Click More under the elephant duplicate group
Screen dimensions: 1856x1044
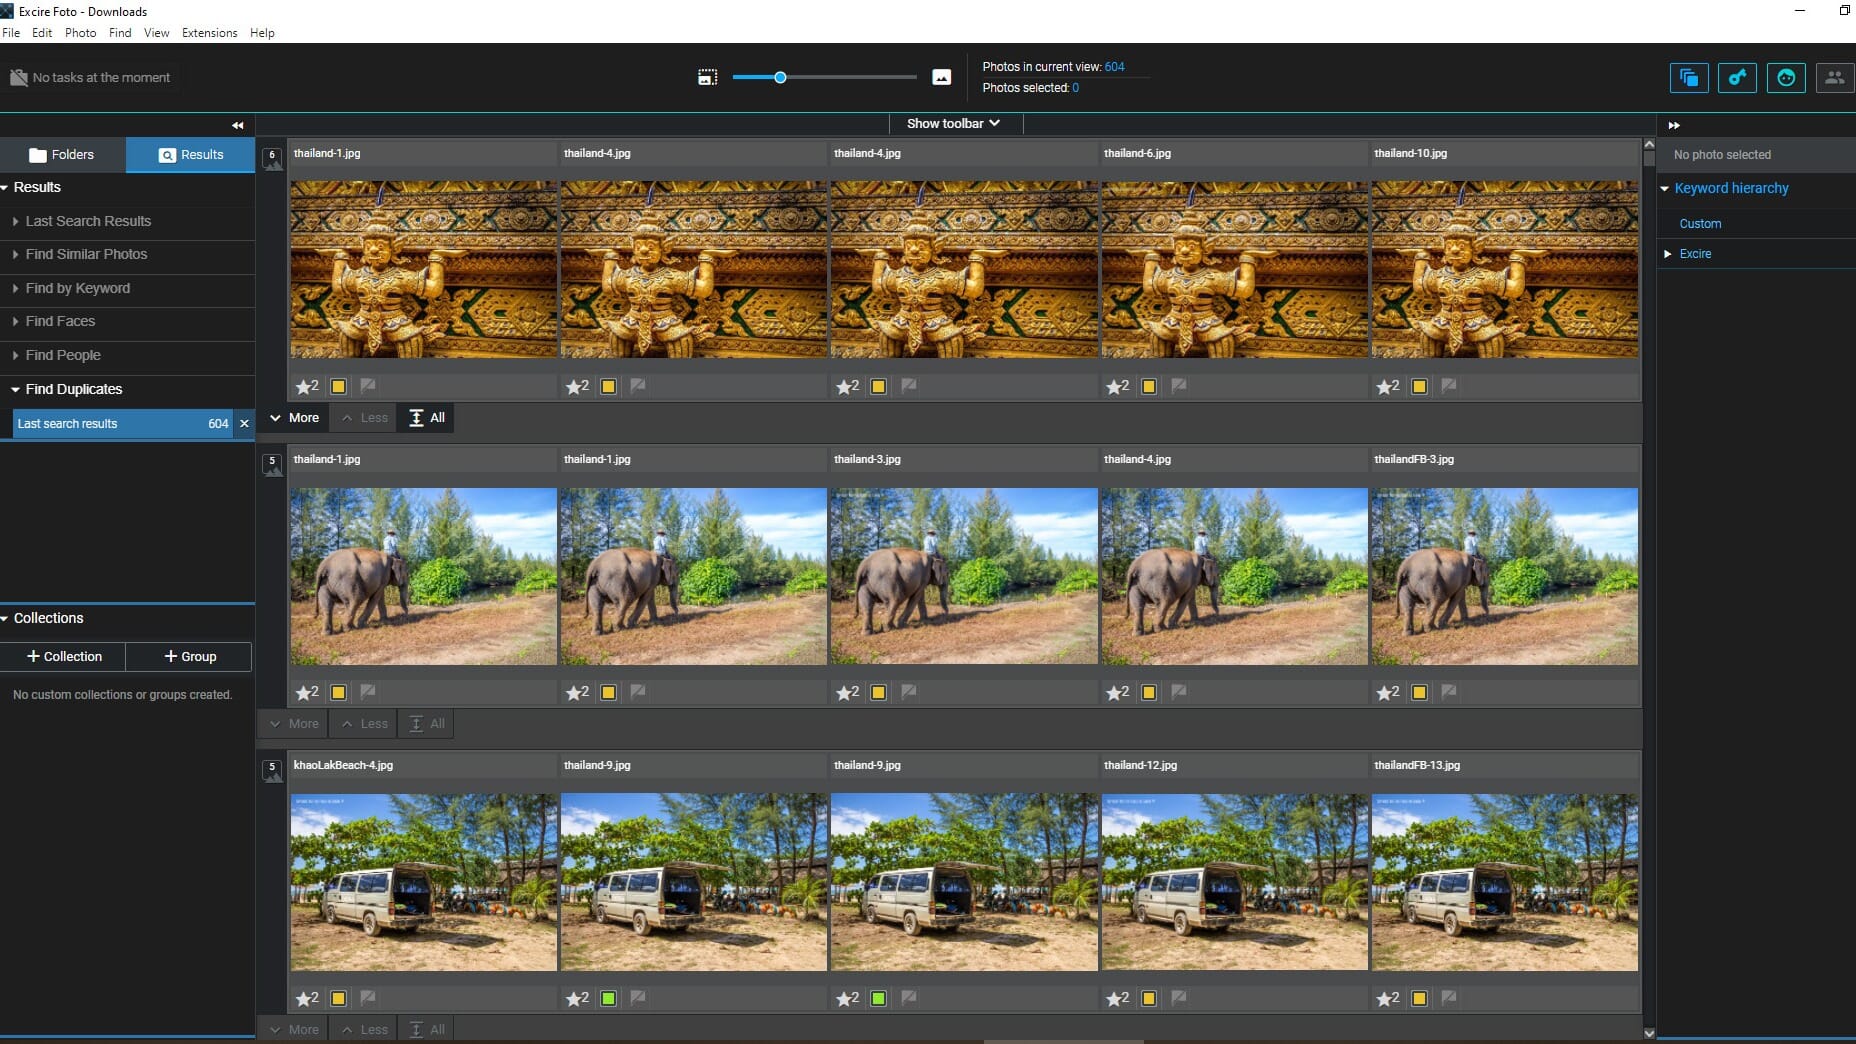pyautogui.click(x=291, y=723)
